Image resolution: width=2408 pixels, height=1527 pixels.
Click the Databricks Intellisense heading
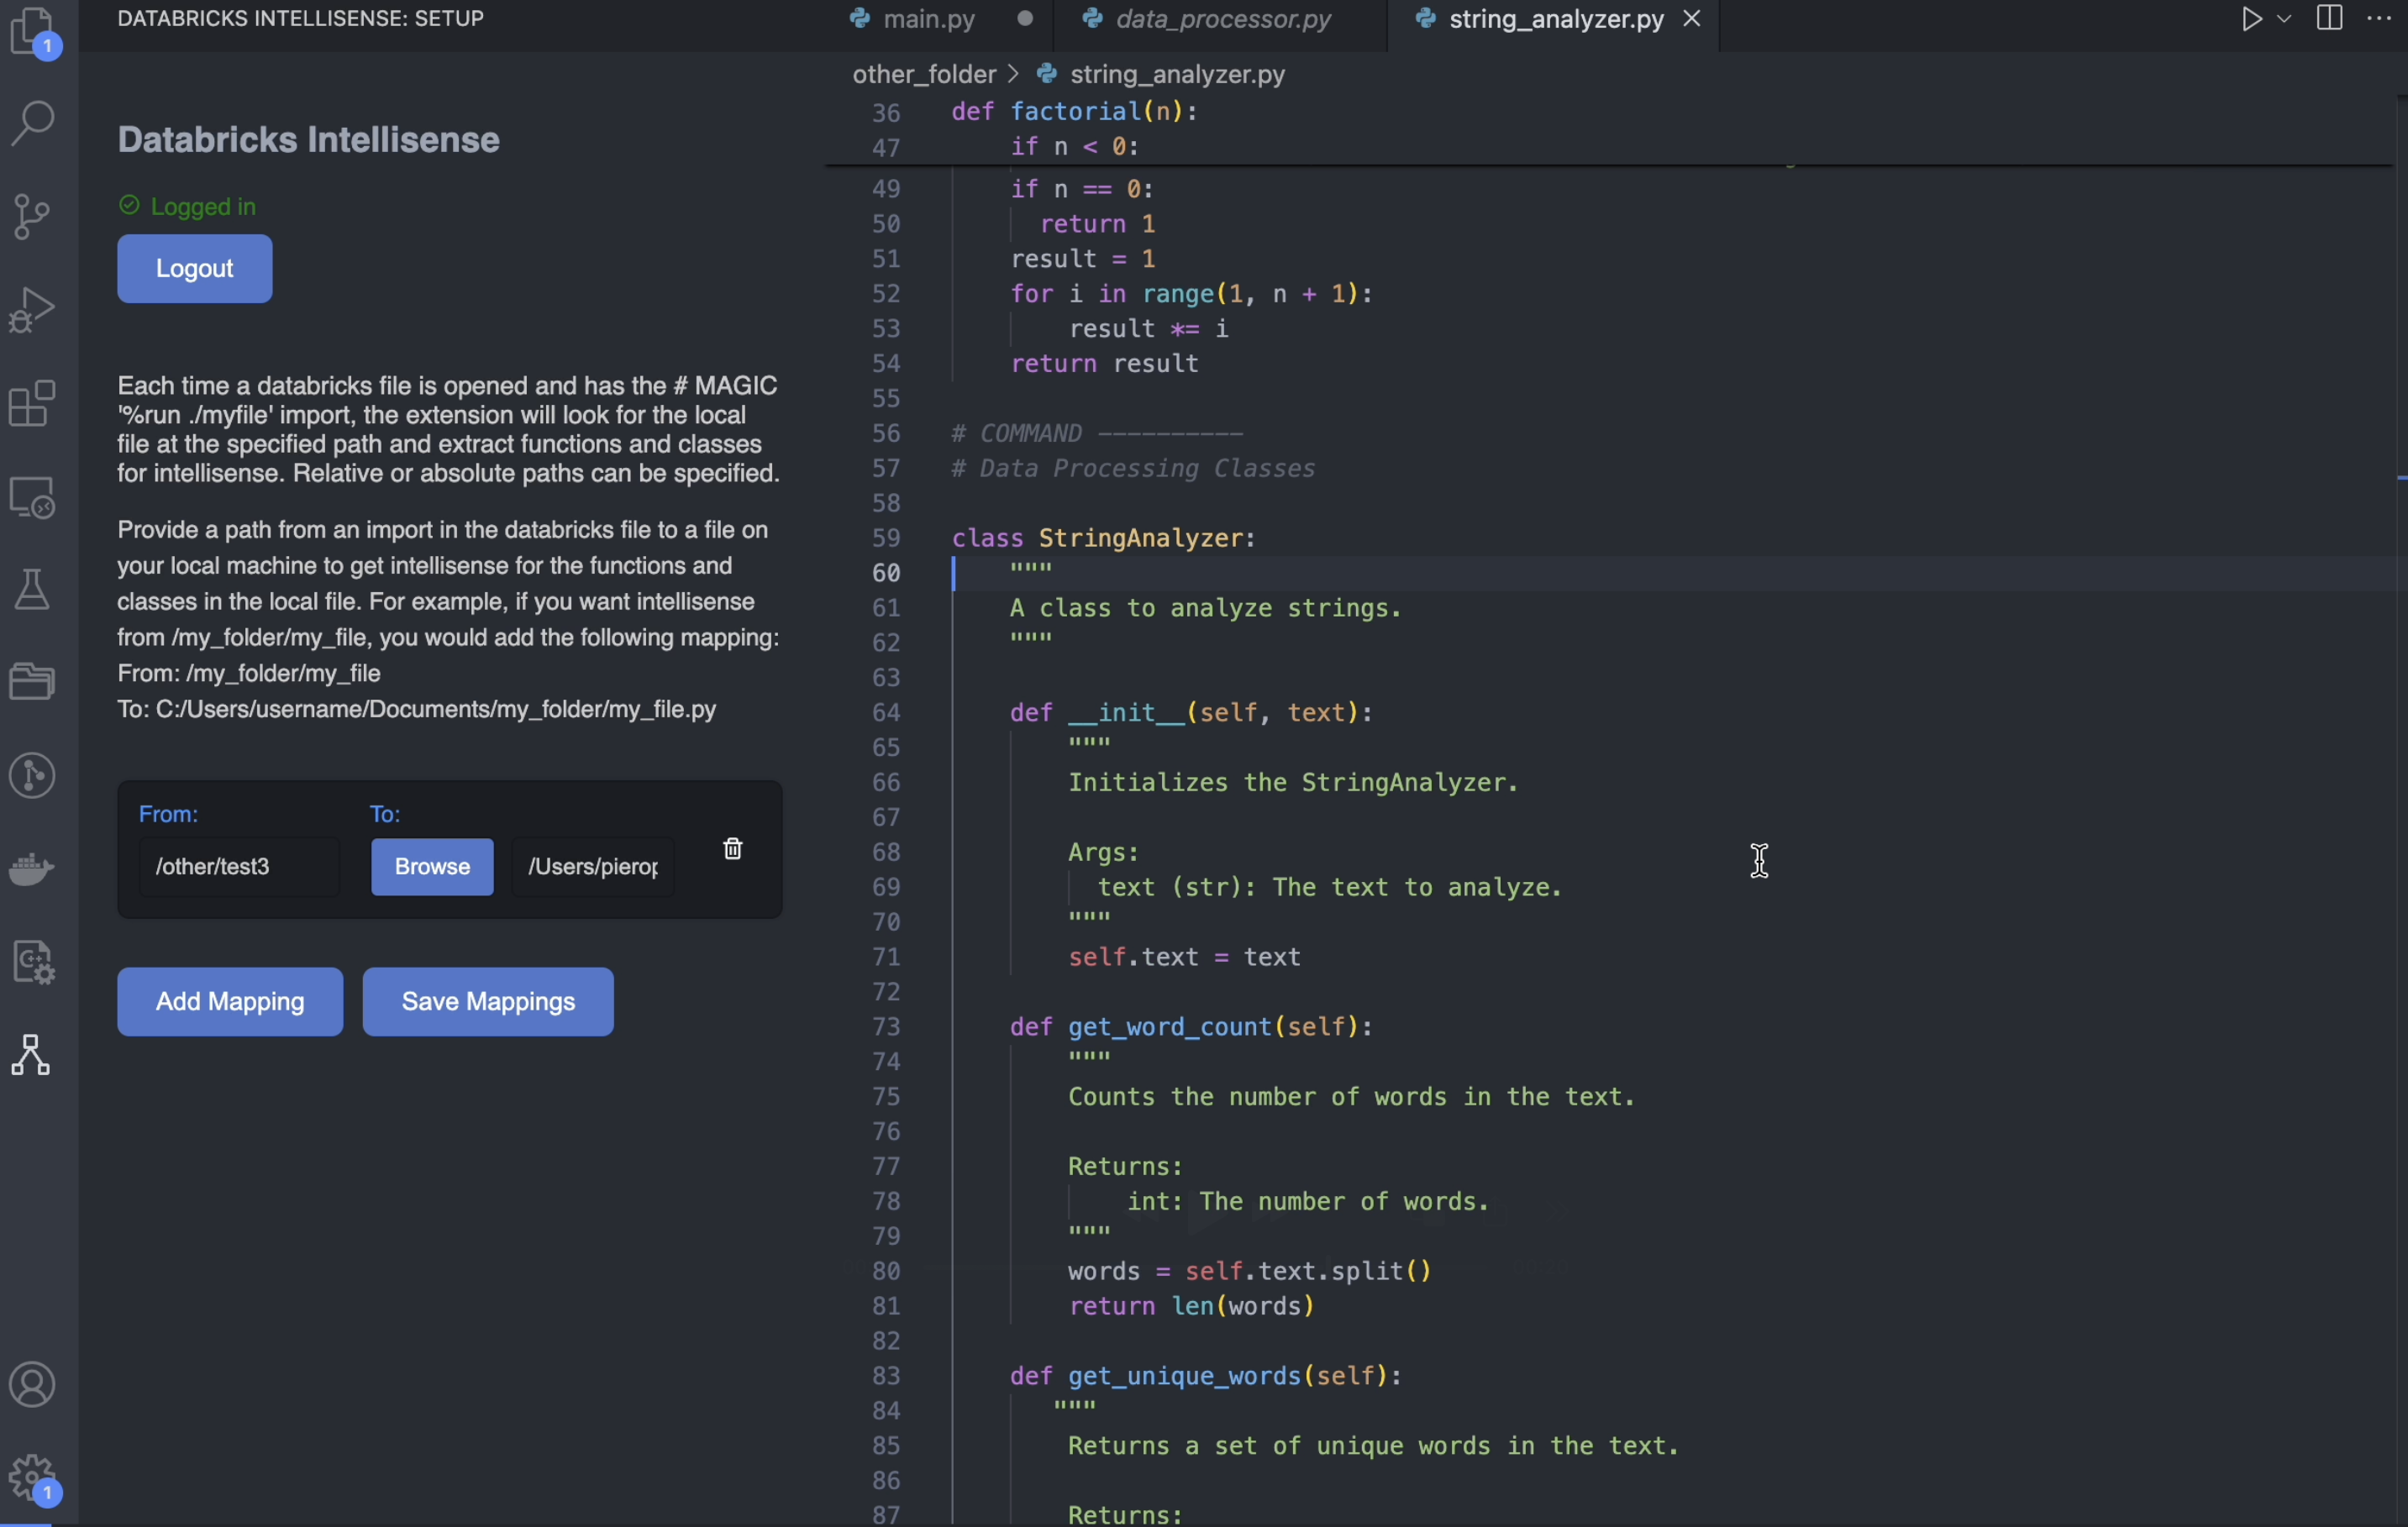[308, 140]
